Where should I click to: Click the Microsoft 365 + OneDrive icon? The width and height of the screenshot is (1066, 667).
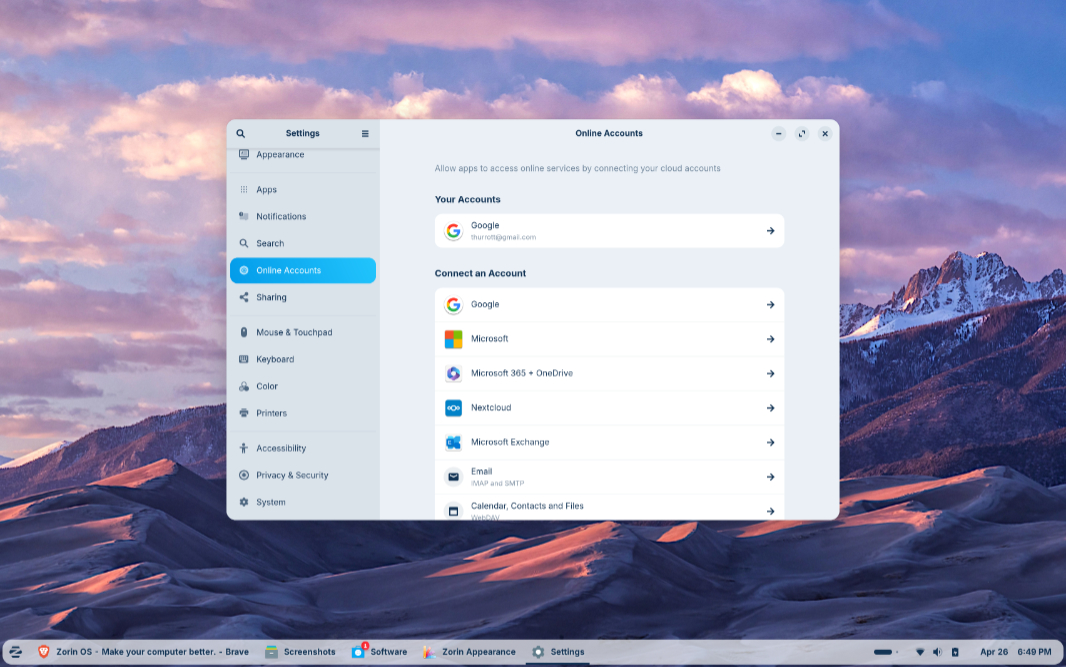tap(453, 373)
